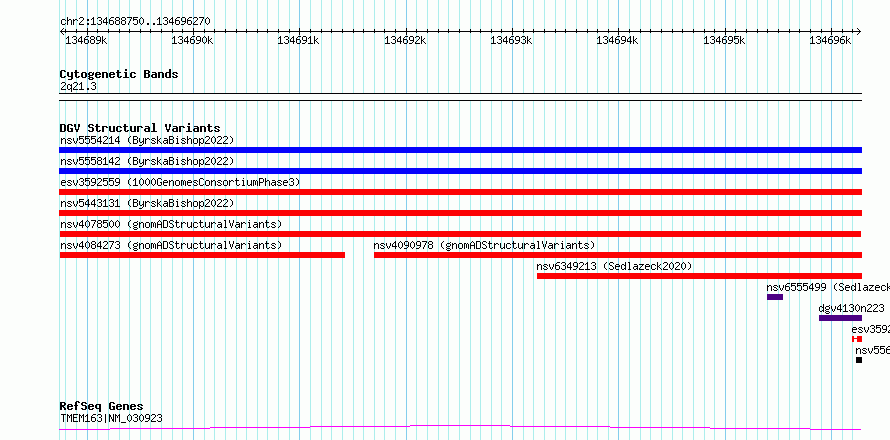890x440 pixels.
Task: Click the nsv4078500 gnomAD variant bar
Action: click(460, 234)
